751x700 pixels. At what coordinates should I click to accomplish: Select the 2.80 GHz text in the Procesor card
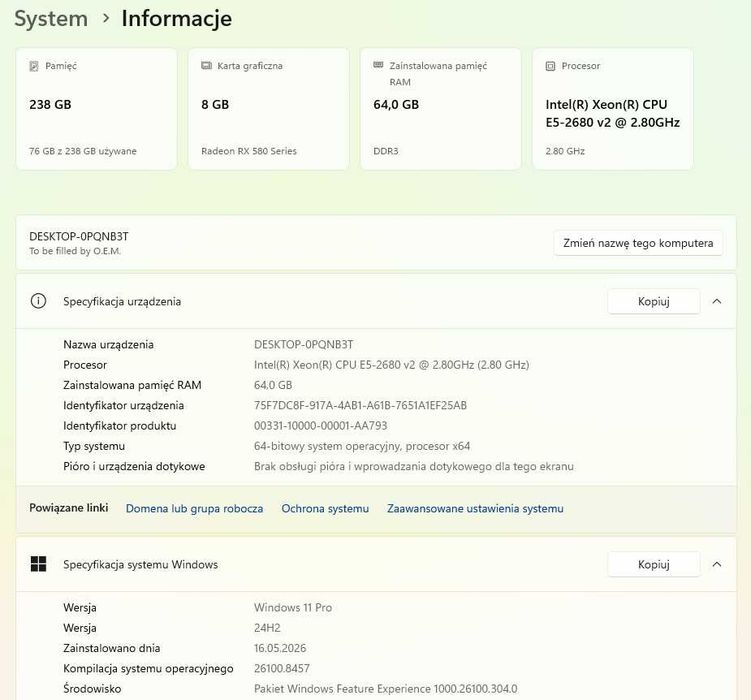[565, 151]
